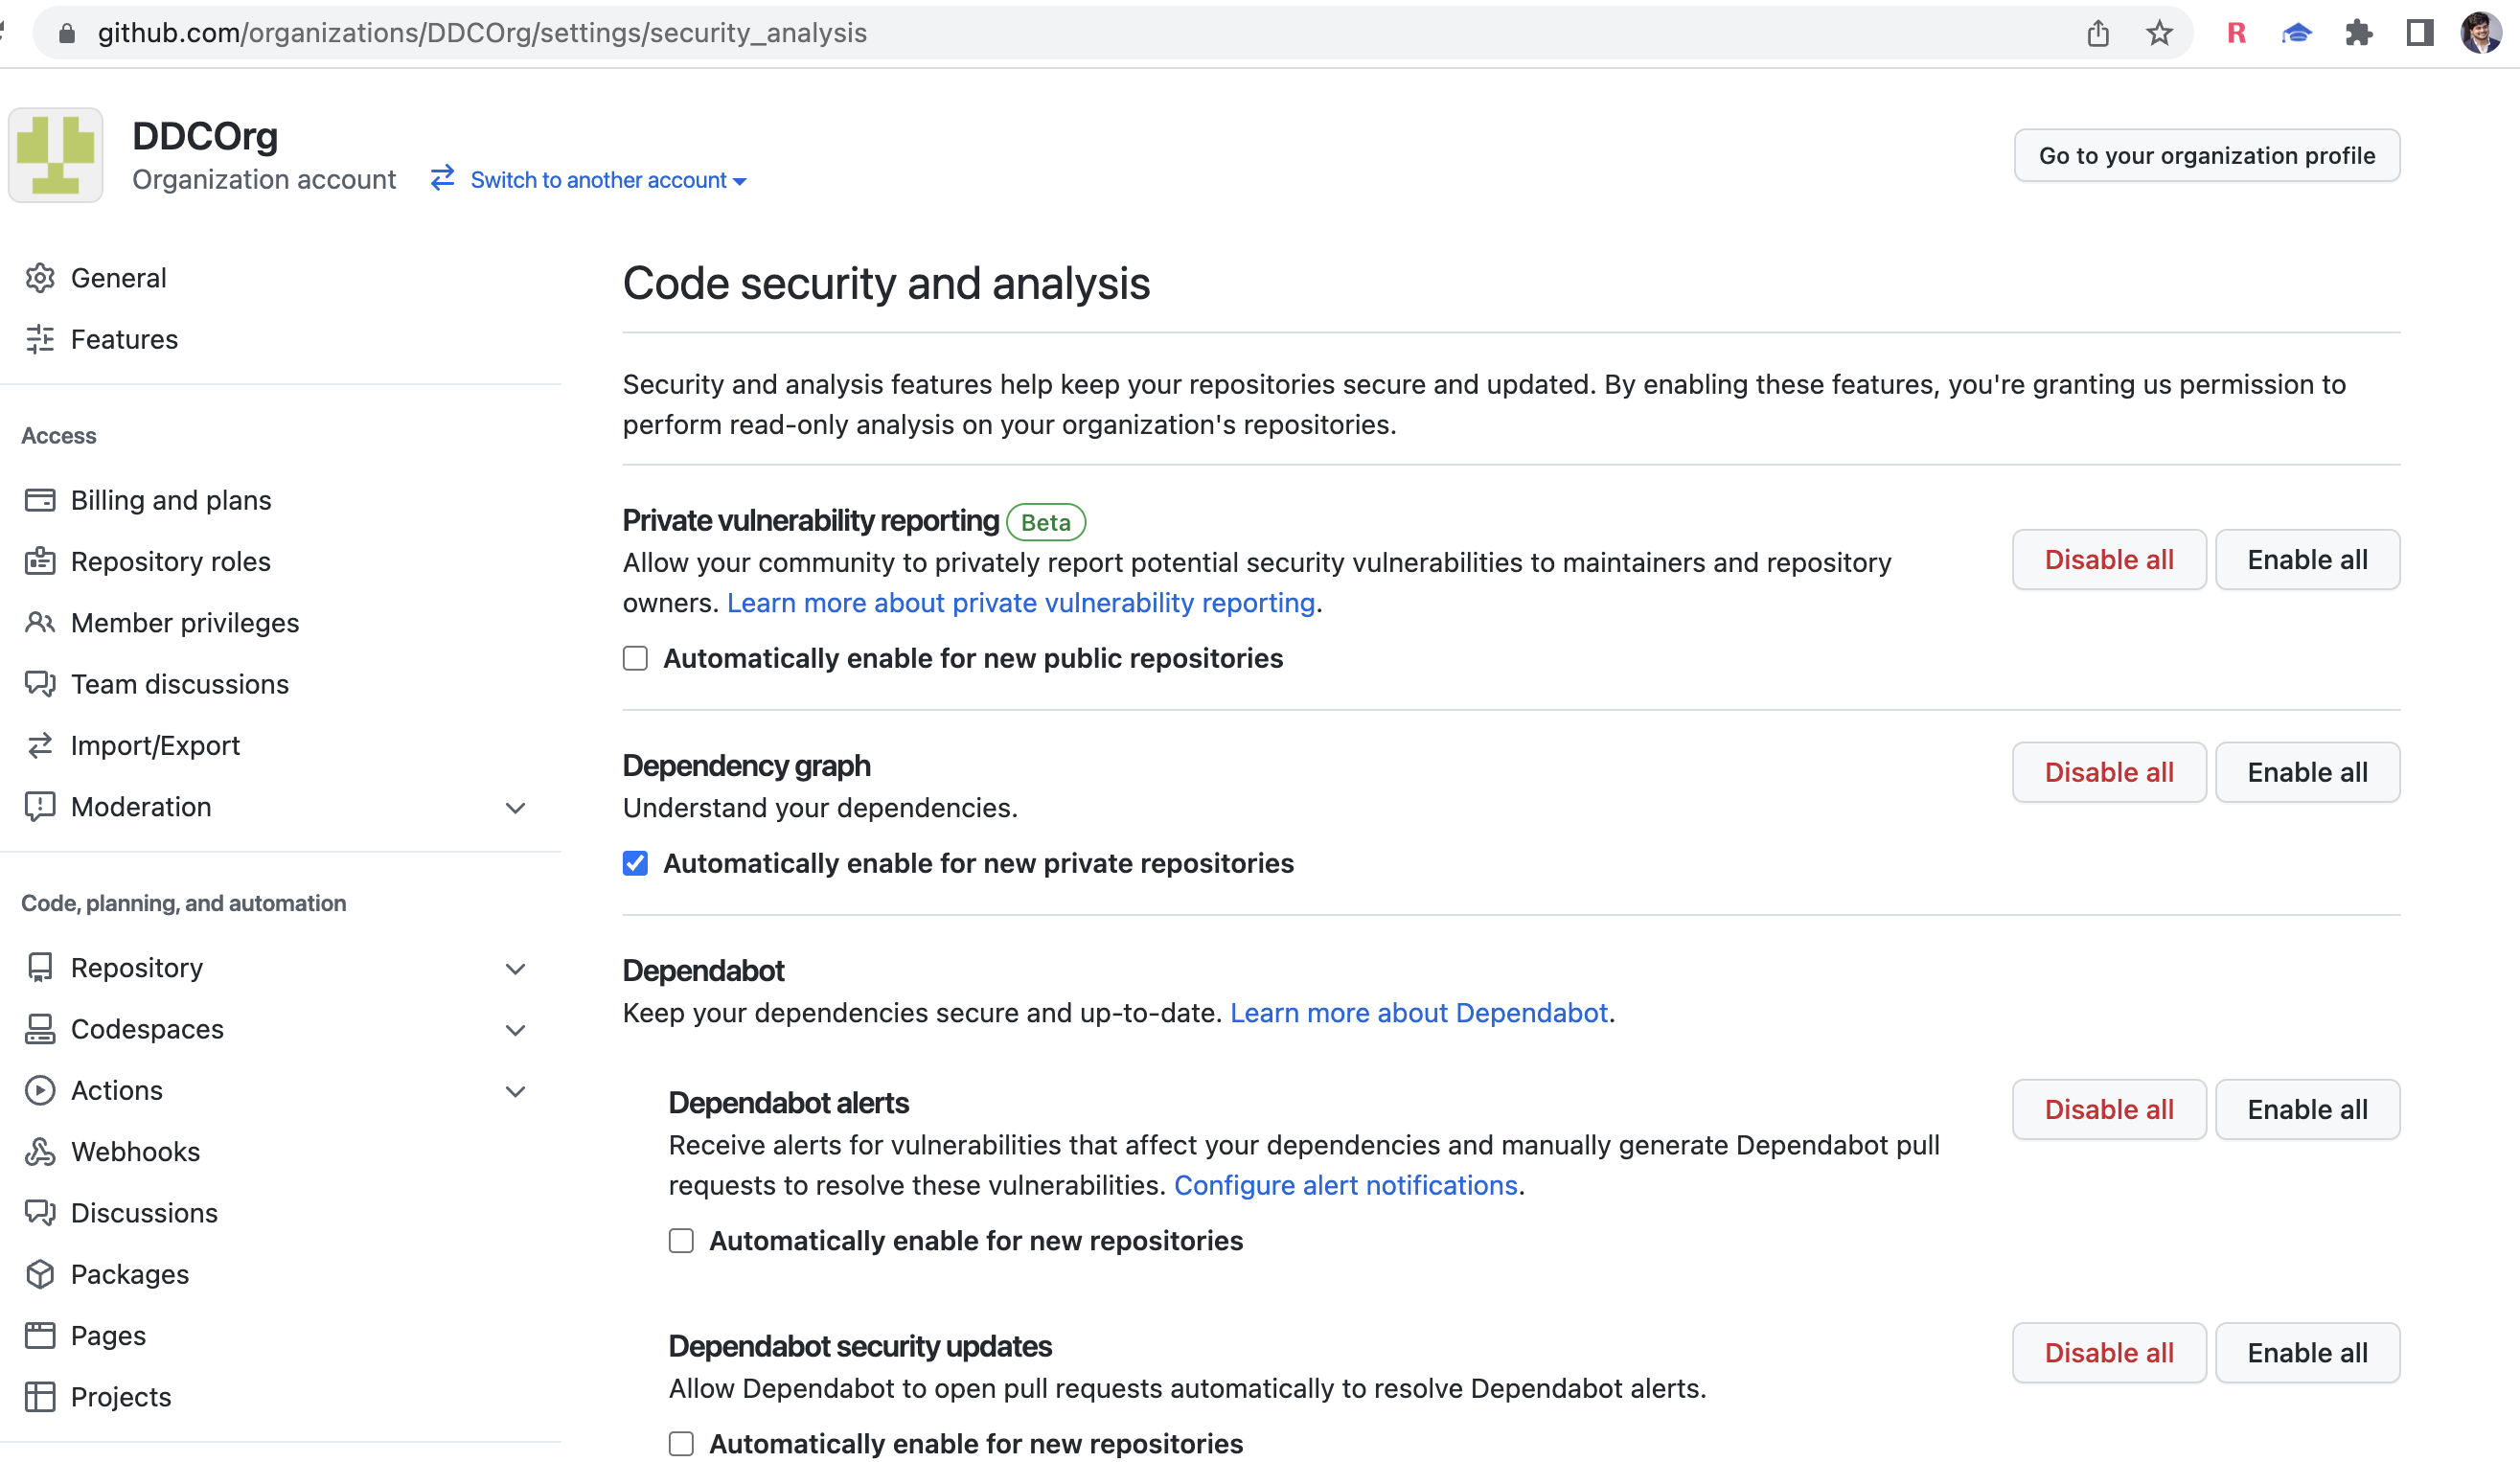This screenshot has width=2520, height=1462.
Task: Check auto-enable Dependabot security updates for new repositories
Action: (x=681, y=1444)
